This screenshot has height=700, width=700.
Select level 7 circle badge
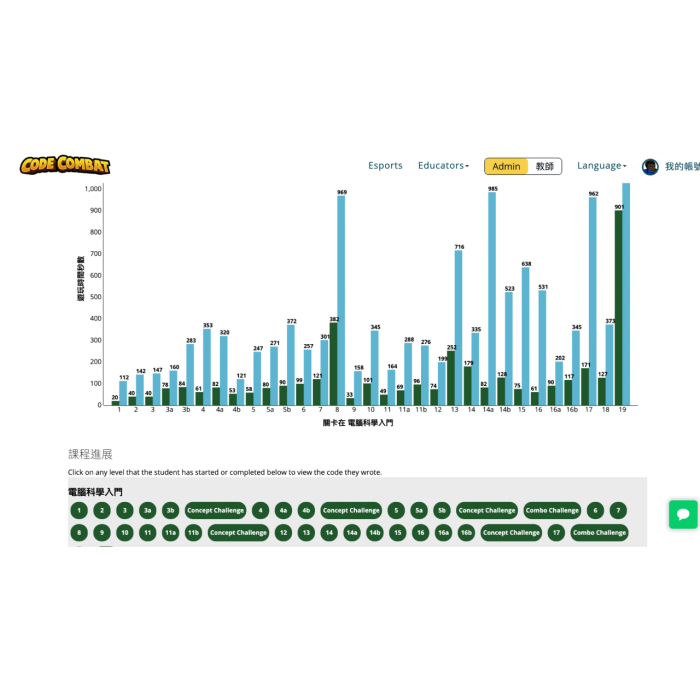[618, 510]
